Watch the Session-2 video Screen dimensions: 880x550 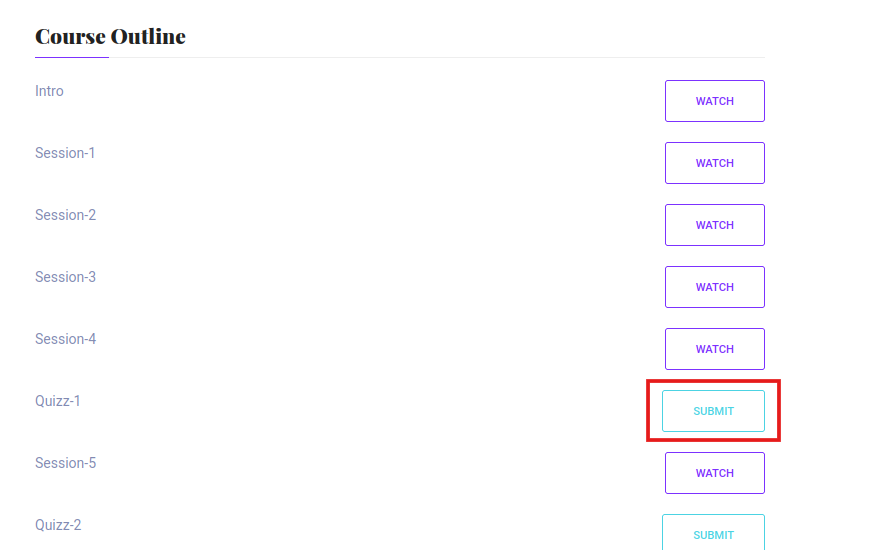coord(714,225)
